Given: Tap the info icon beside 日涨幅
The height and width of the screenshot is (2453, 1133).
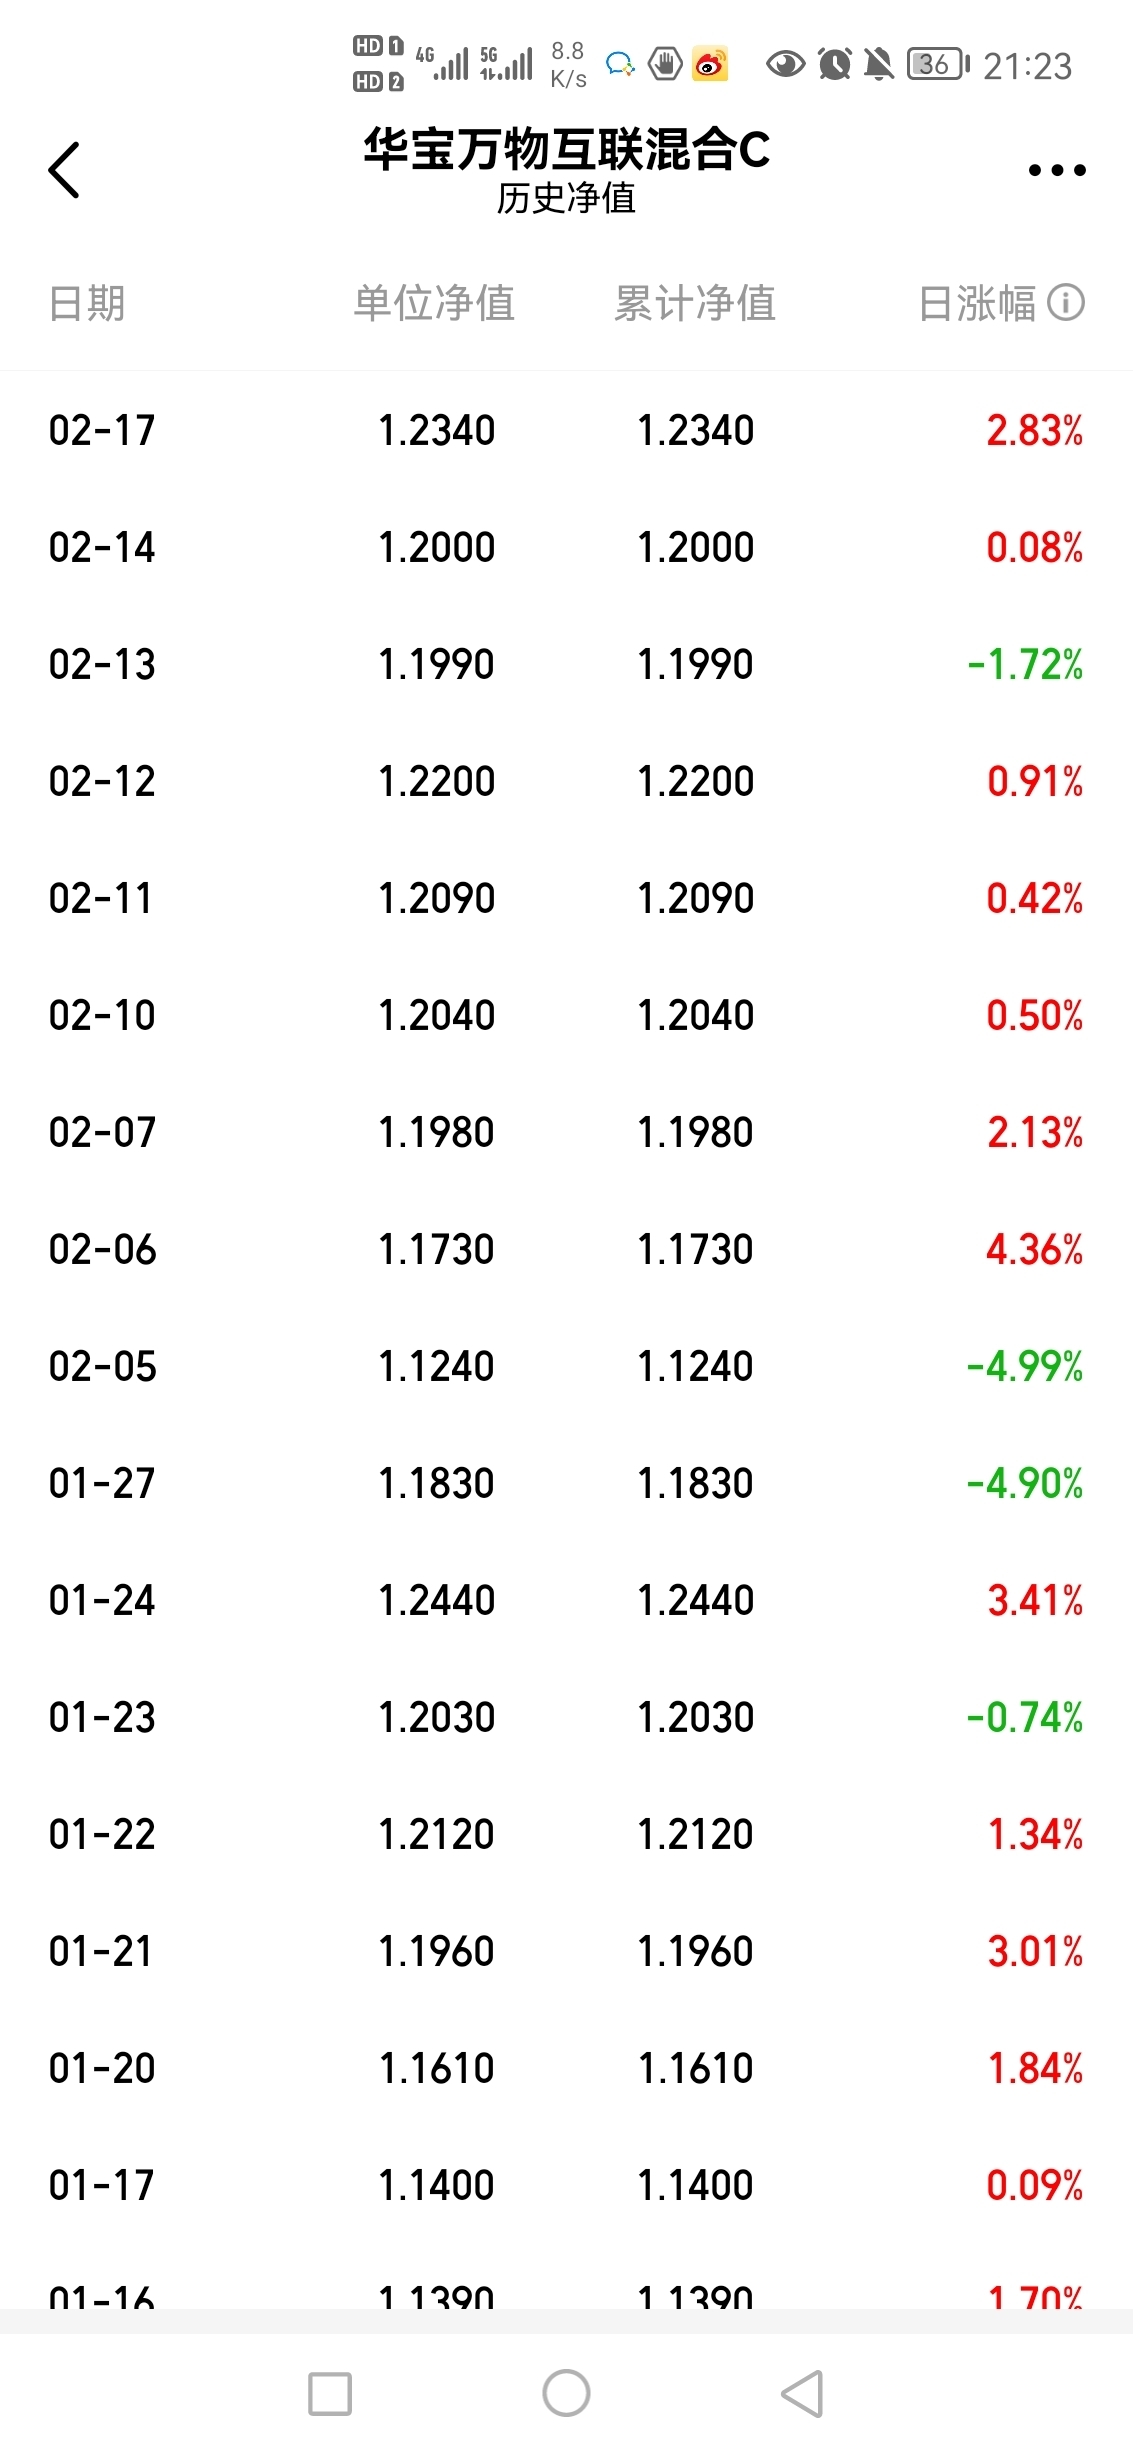Looking at the screenshot, I should point(1065,302).
